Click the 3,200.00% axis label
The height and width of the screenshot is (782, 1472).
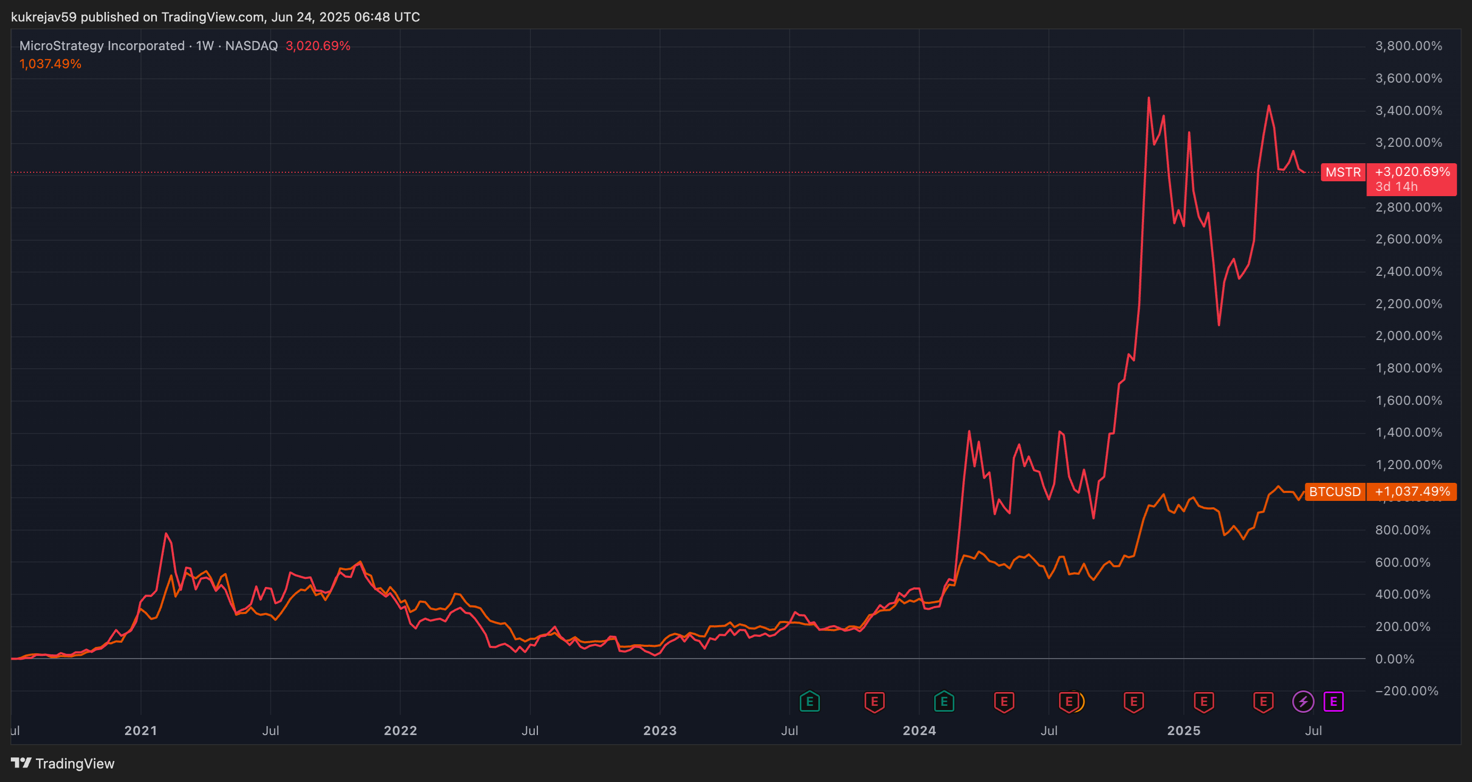click(x=1409, y=143)
